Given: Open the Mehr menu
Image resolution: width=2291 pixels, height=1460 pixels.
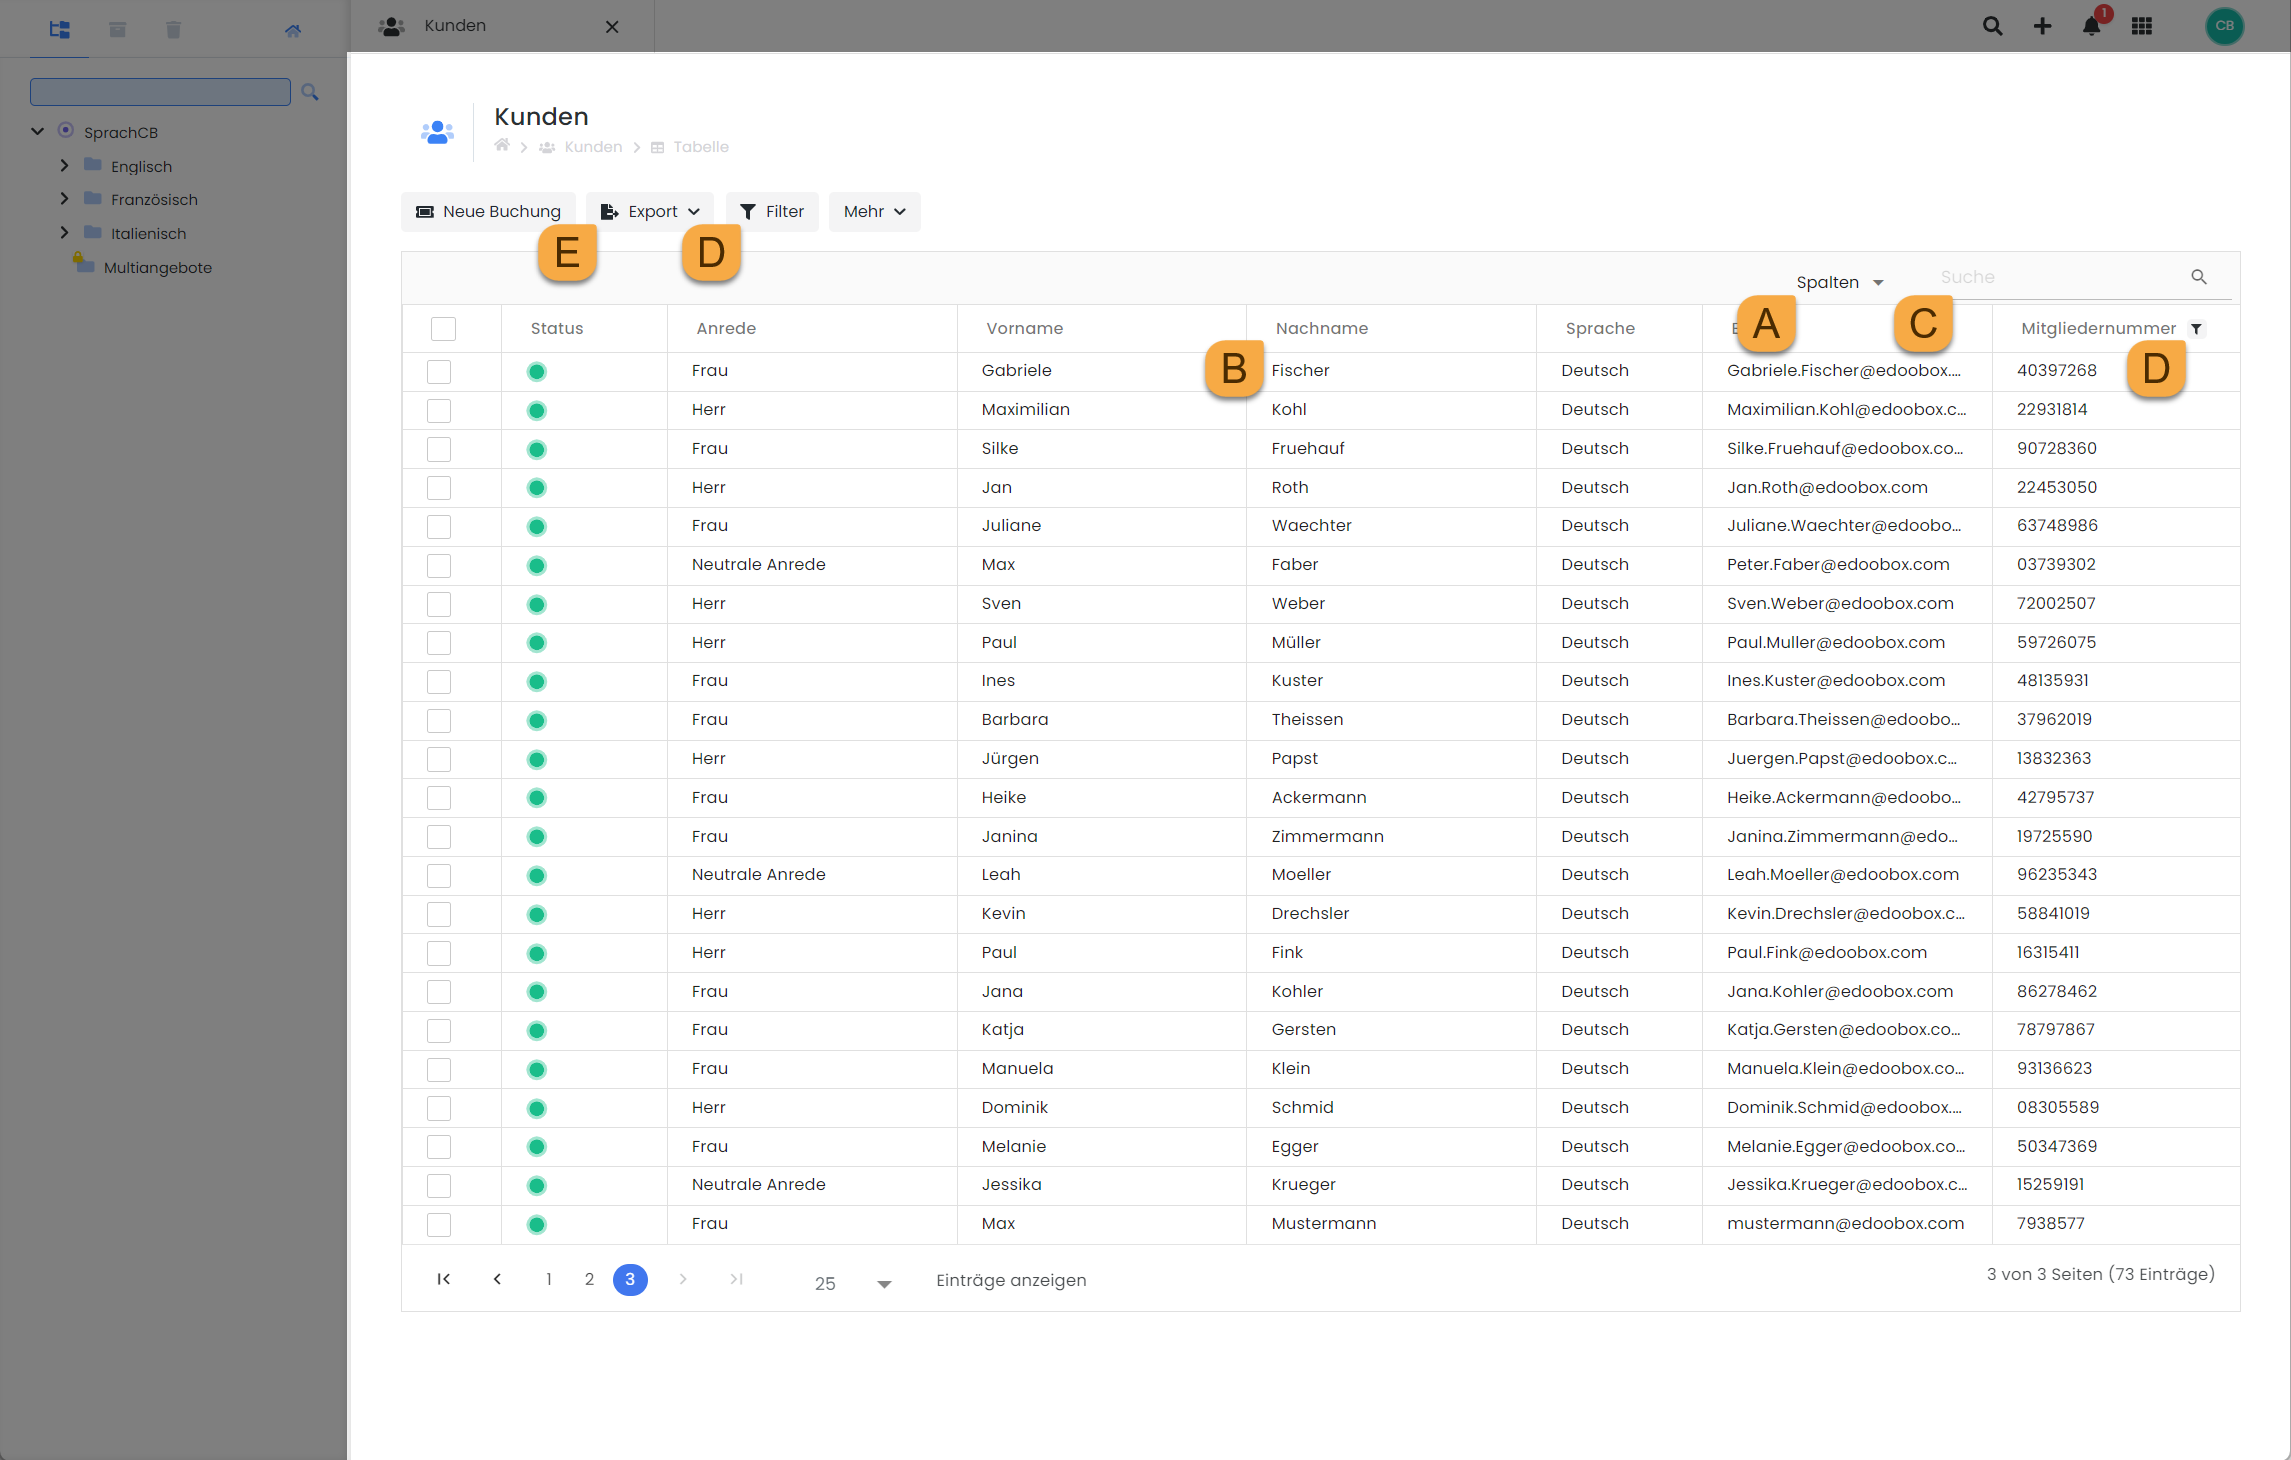Looking at the screenshot, I should point(874,212).
